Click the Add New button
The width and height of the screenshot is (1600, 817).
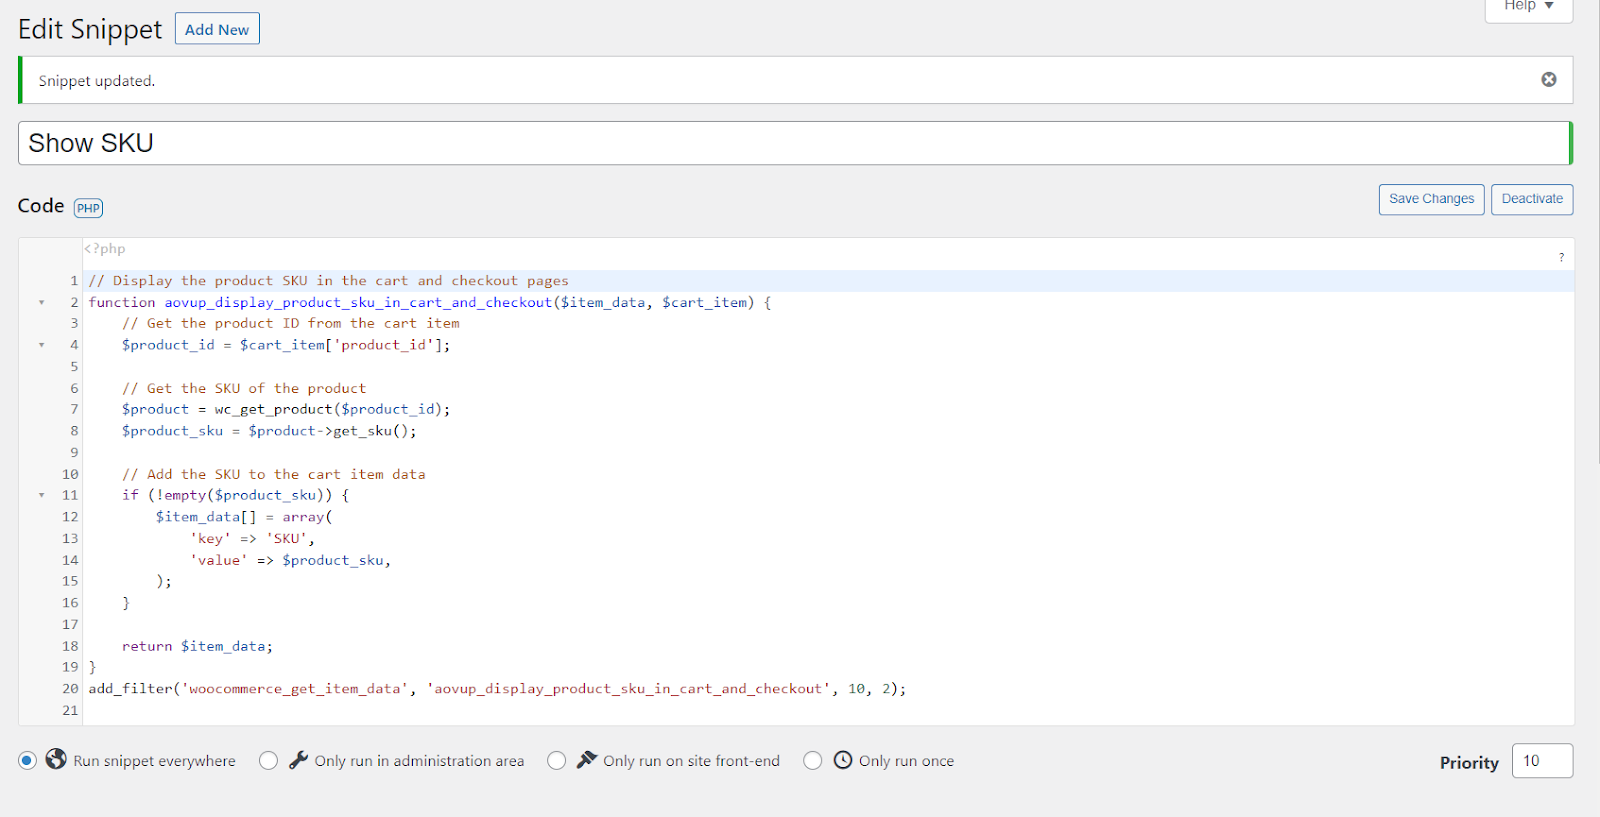[217, 29]
